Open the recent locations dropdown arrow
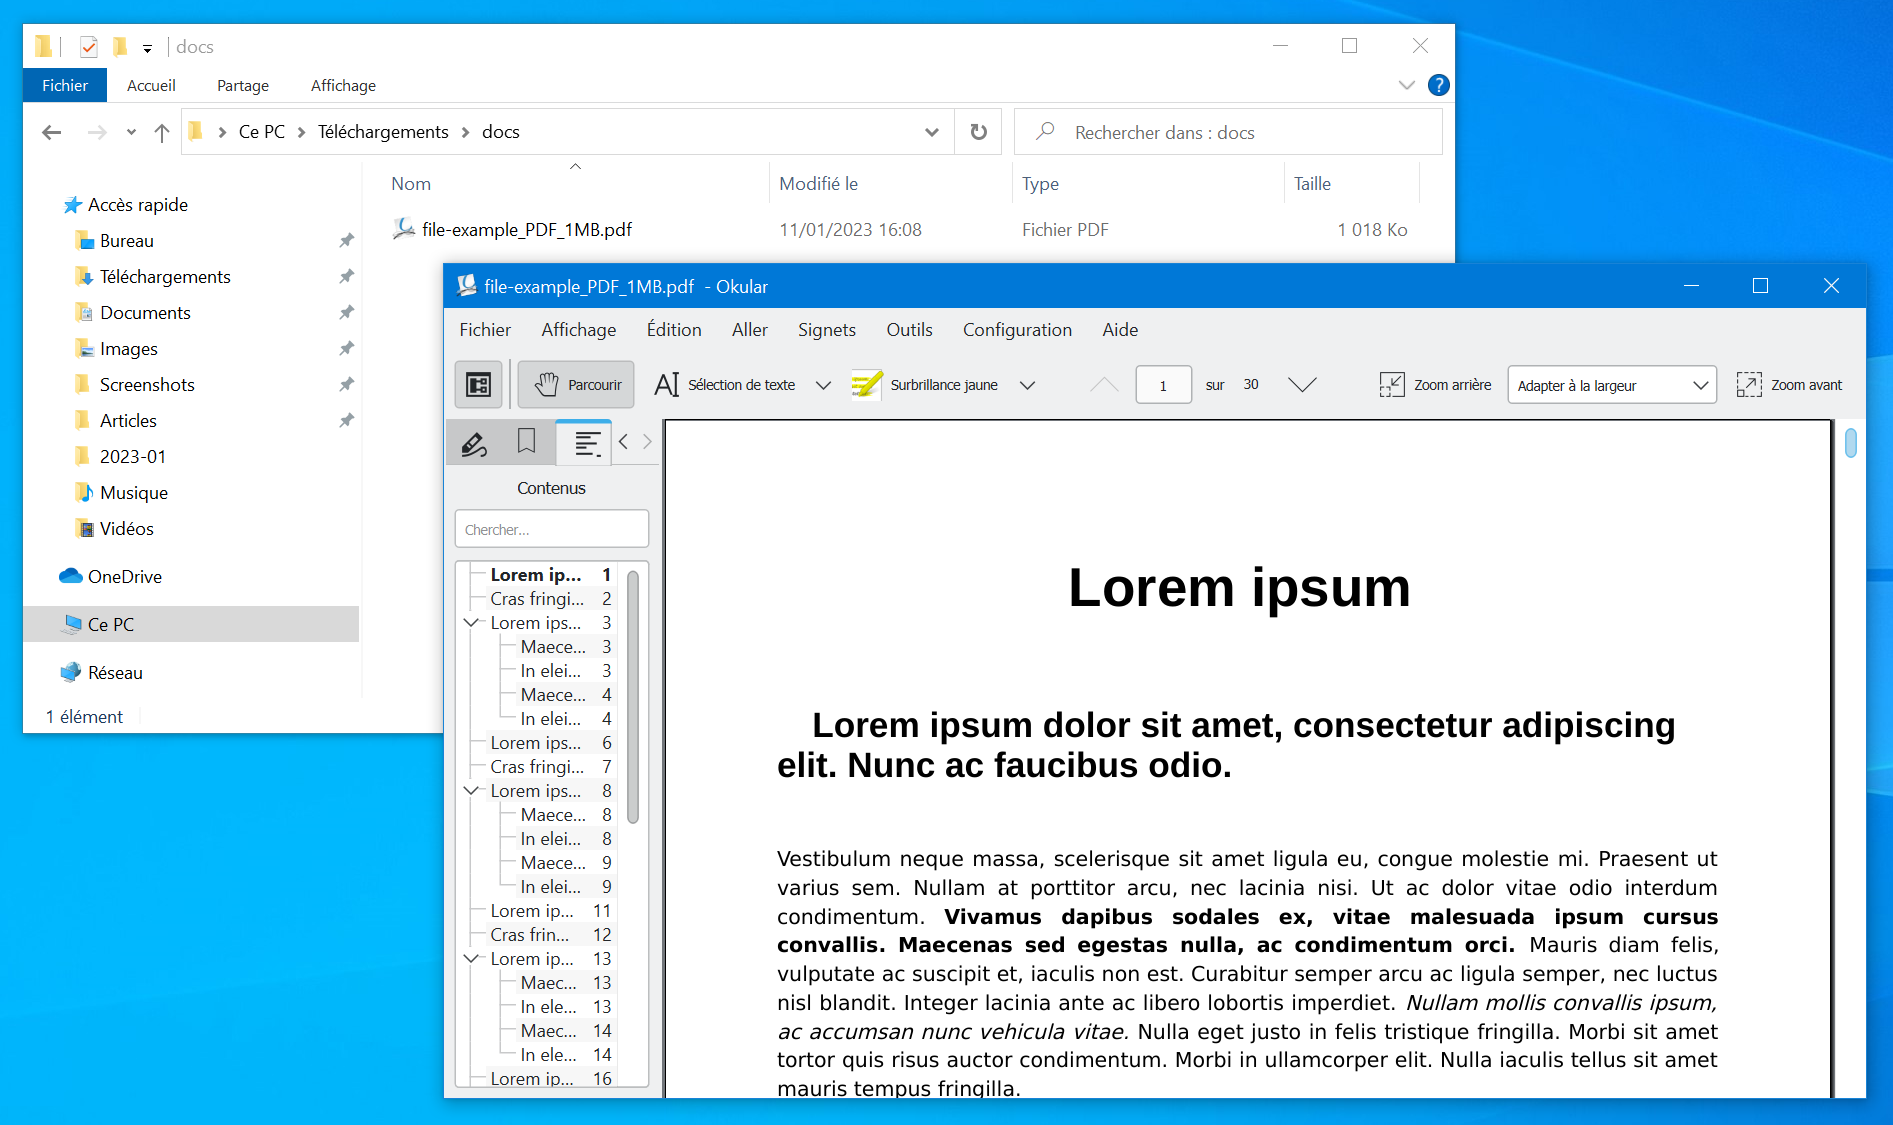The image size is (1893, 1125). point(131,132)
